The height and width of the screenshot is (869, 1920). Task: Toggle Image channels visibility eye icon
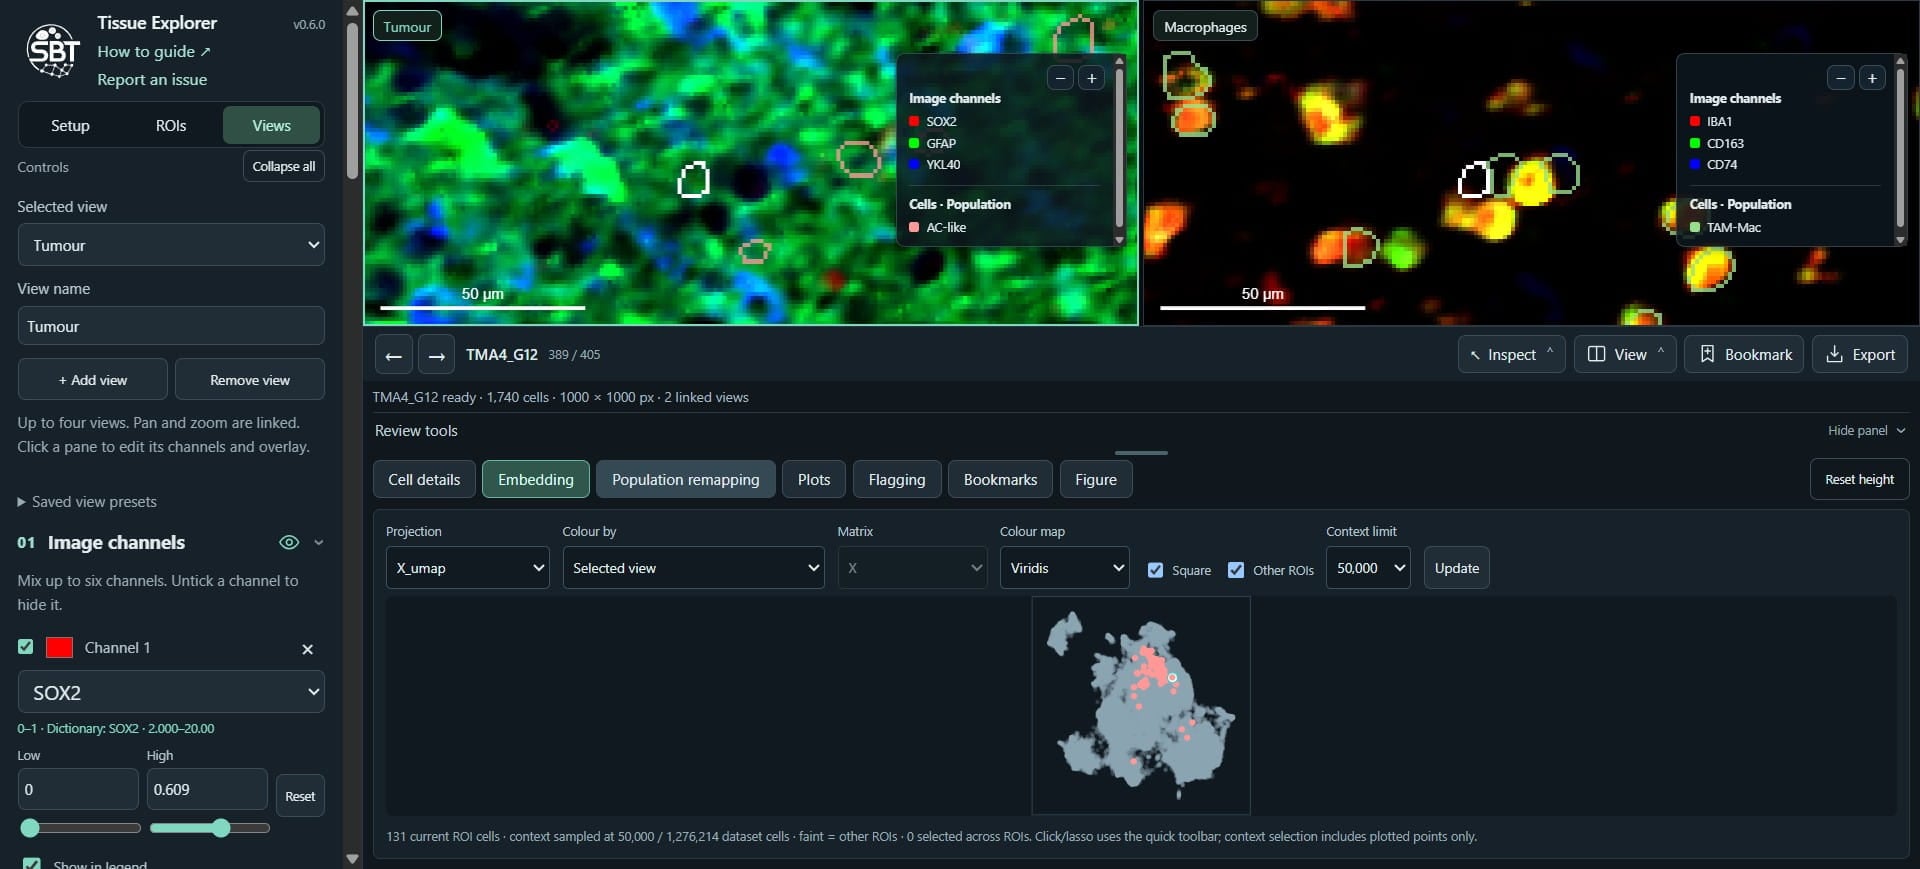click(x=289, y=542)
